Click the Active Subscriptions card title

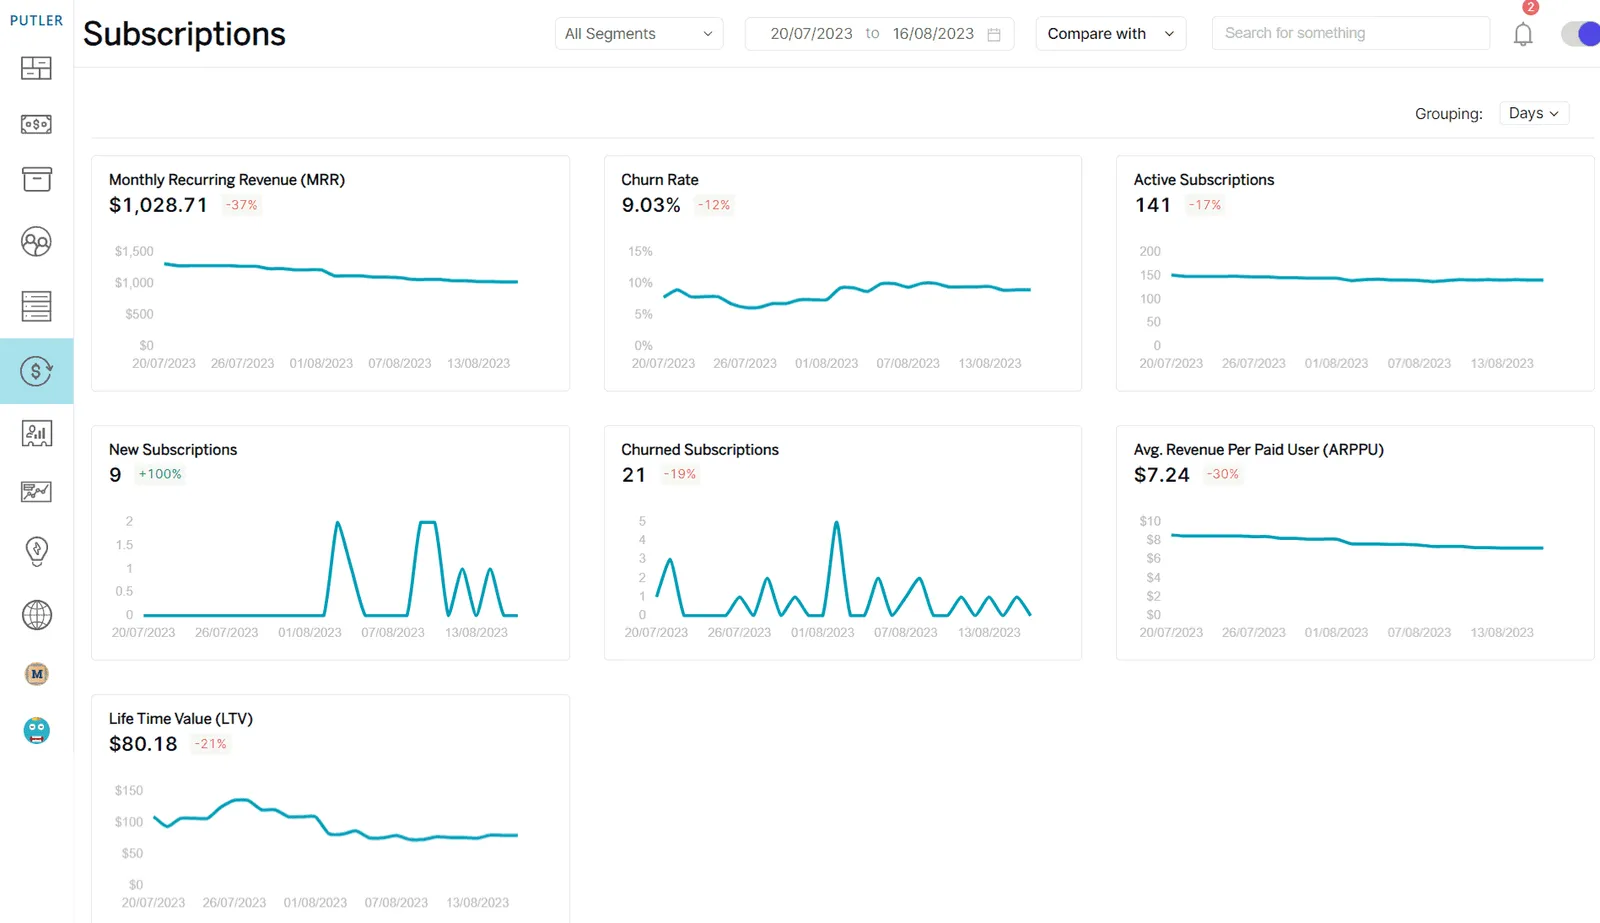[x=1204, y=180]
